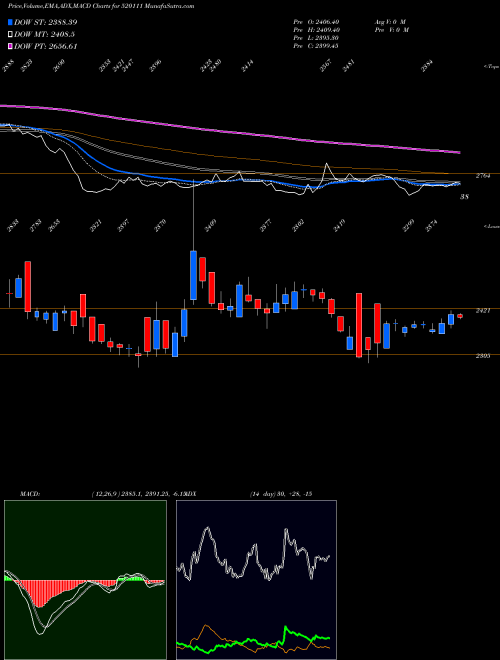Click the 2577 lows tick label

click(266, 226)
